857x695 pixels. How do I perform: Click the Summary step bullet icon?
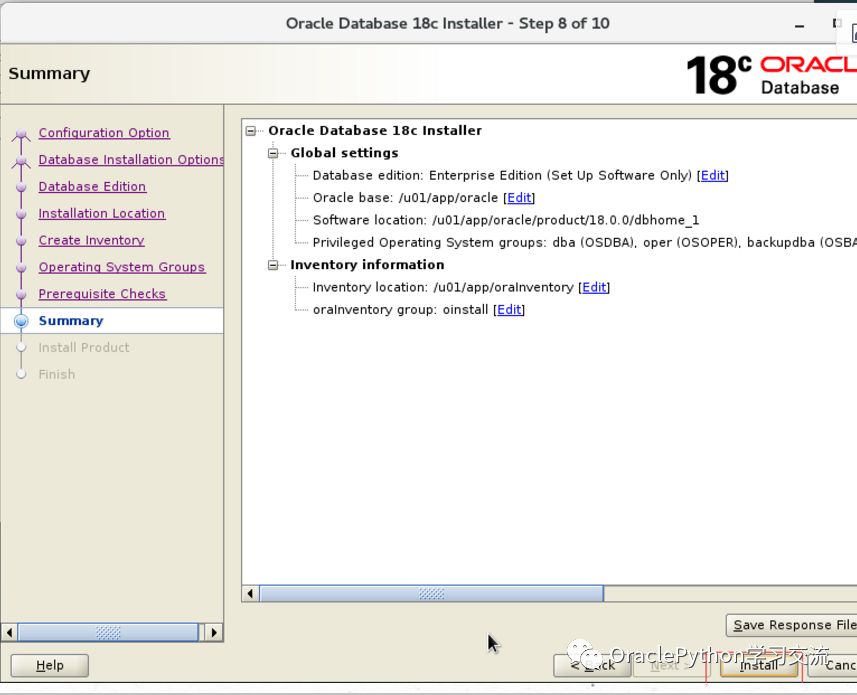[x=21, y=321]
